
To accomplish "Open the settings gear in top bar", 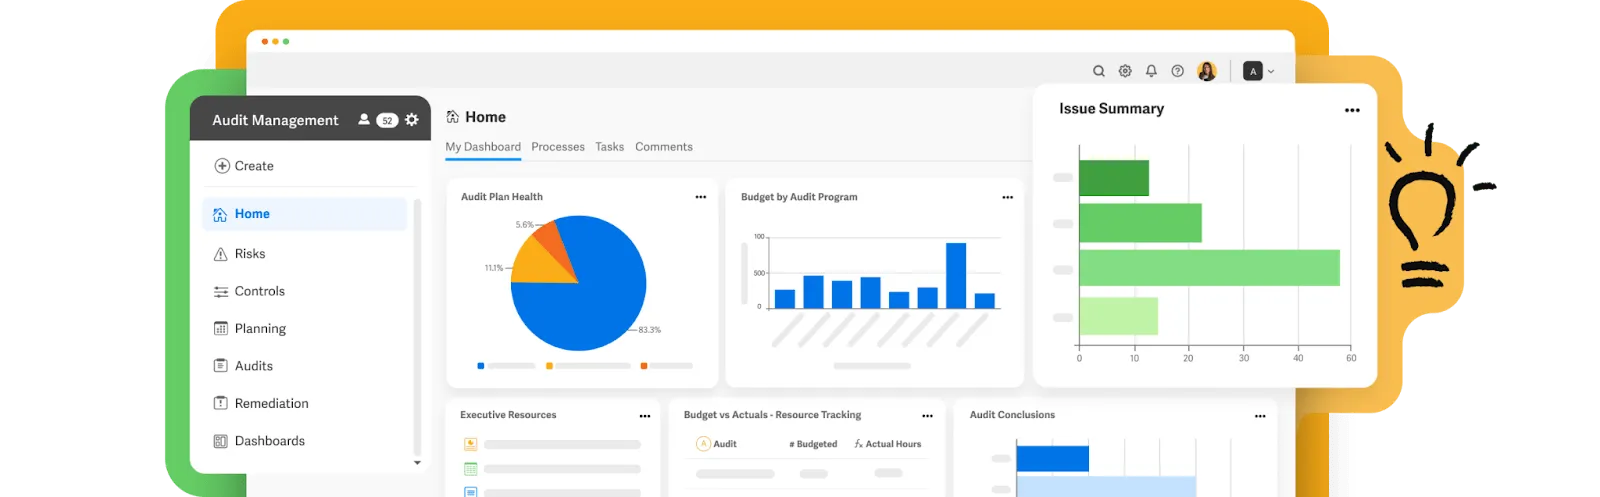I will tap(1125, 71).
